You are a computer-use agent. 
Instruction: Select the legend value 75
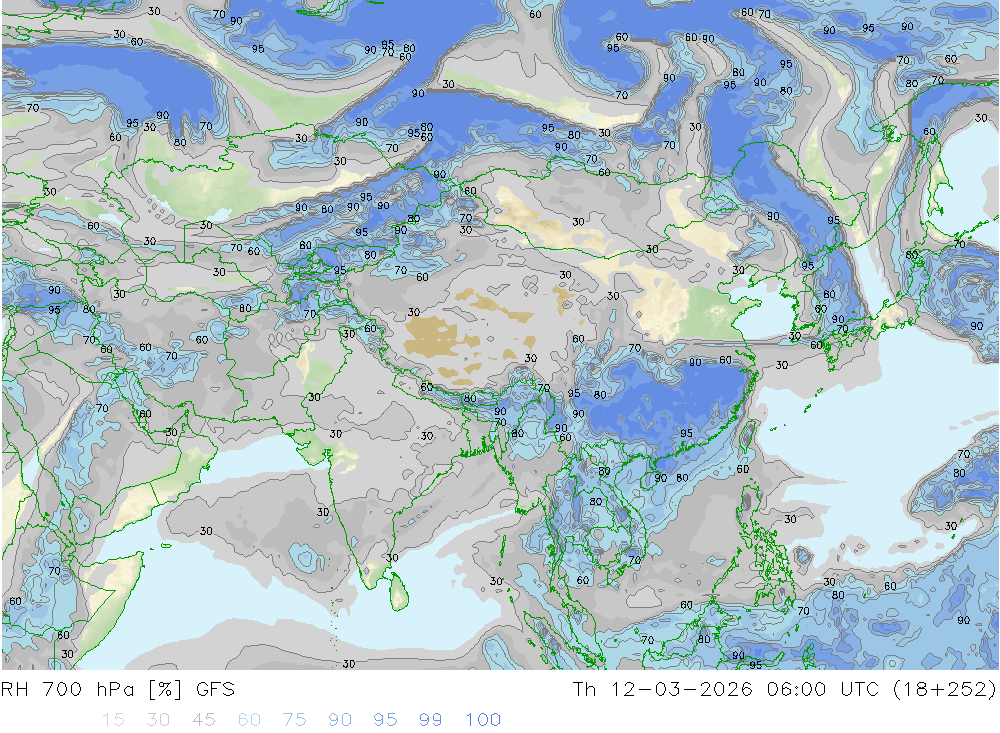point(295,720)
